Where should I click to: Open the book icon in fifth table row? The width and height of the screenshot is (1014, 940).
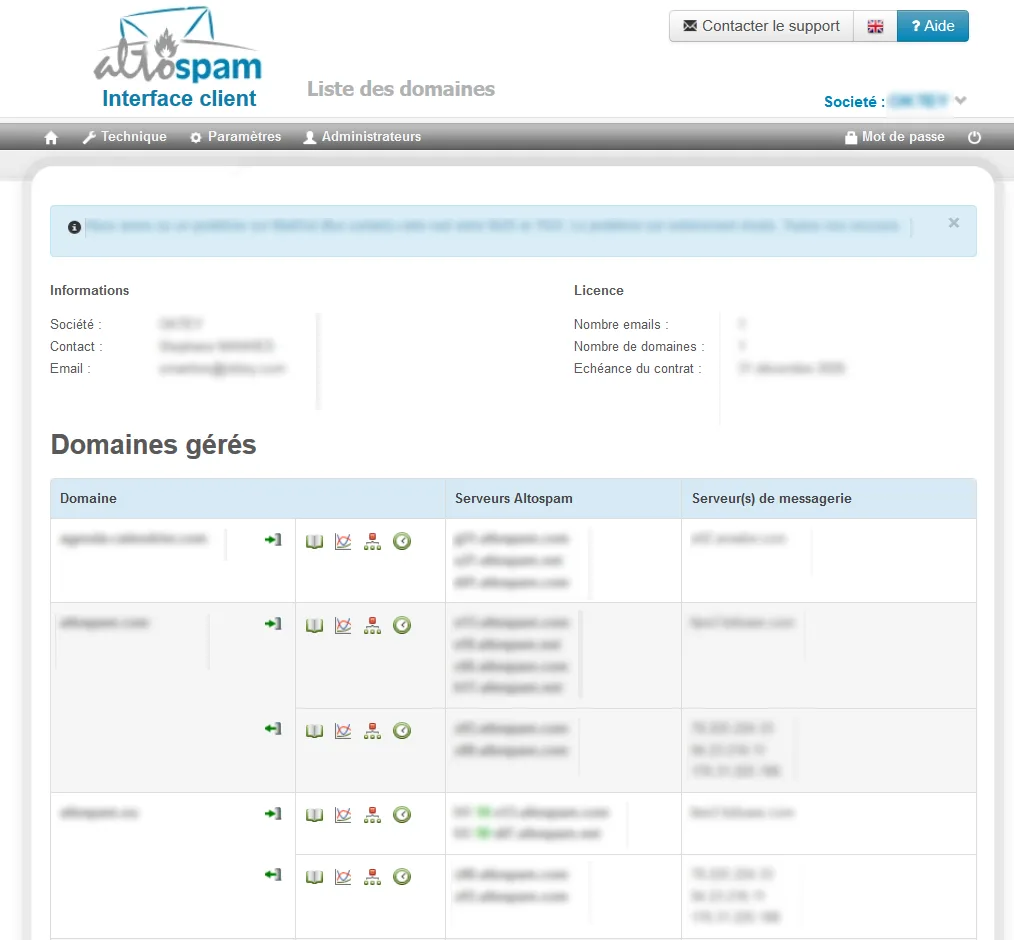click(314, 877)
